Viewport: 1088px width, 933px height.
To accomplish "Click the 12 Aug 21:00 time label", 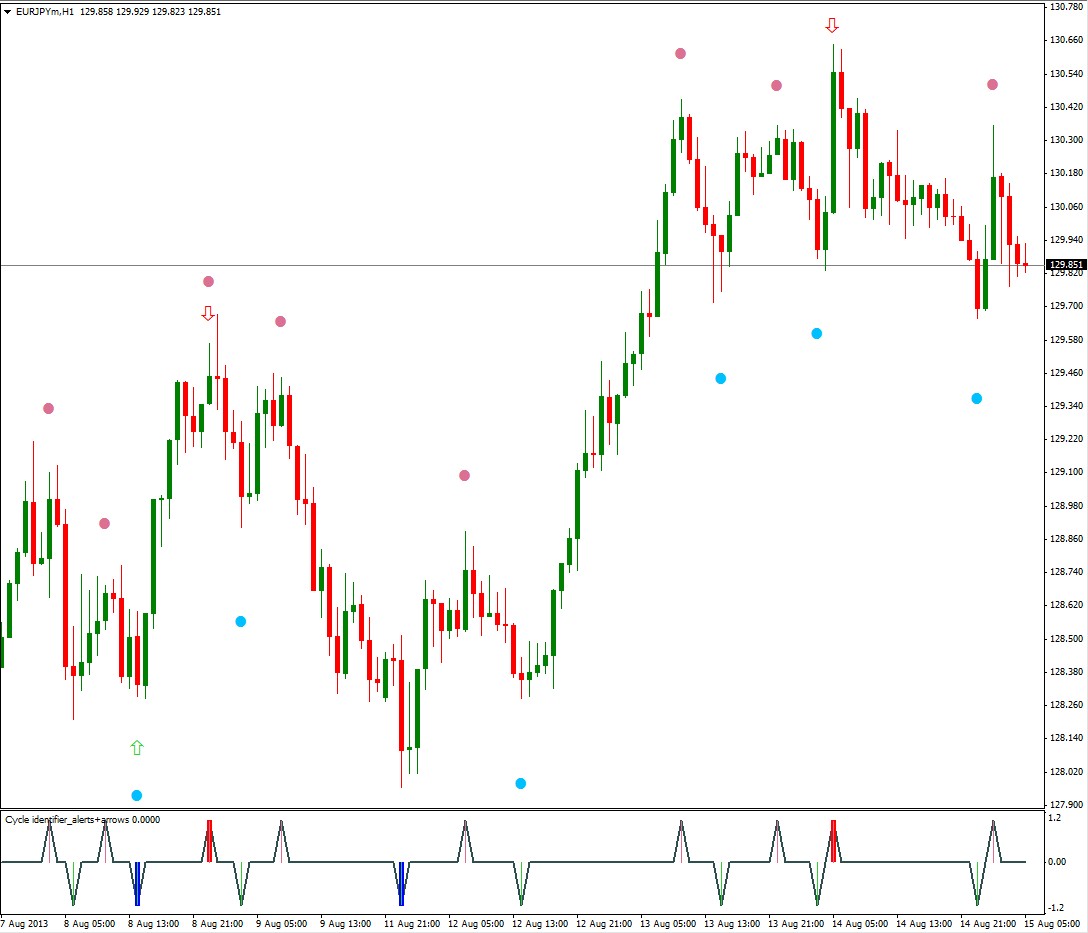I will 604,924.
